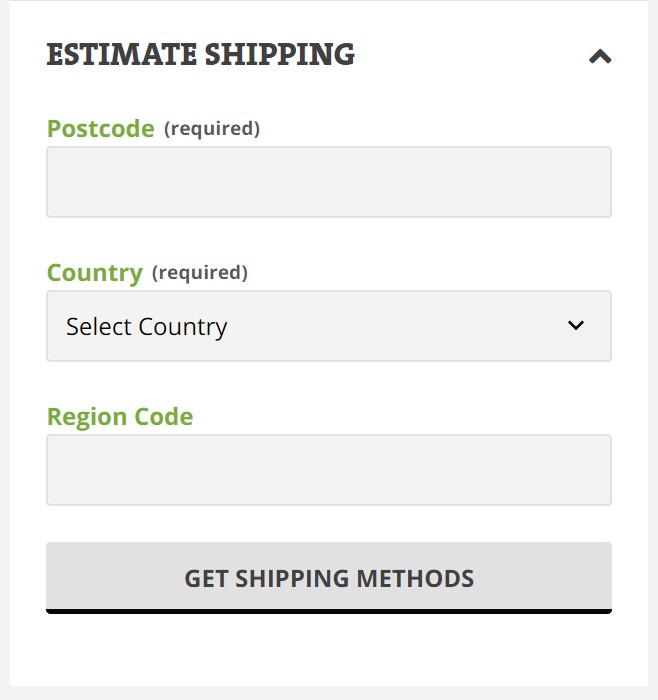The height and width of the screenshot is (700, 658).
Task: Click the Select Country placeholder text
Action: pos(147,327)
